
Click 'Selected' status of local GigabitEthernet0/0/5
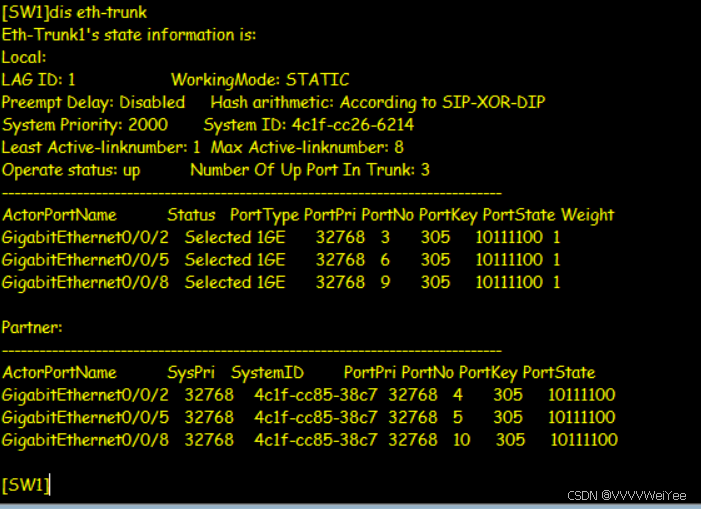(218, 260)
